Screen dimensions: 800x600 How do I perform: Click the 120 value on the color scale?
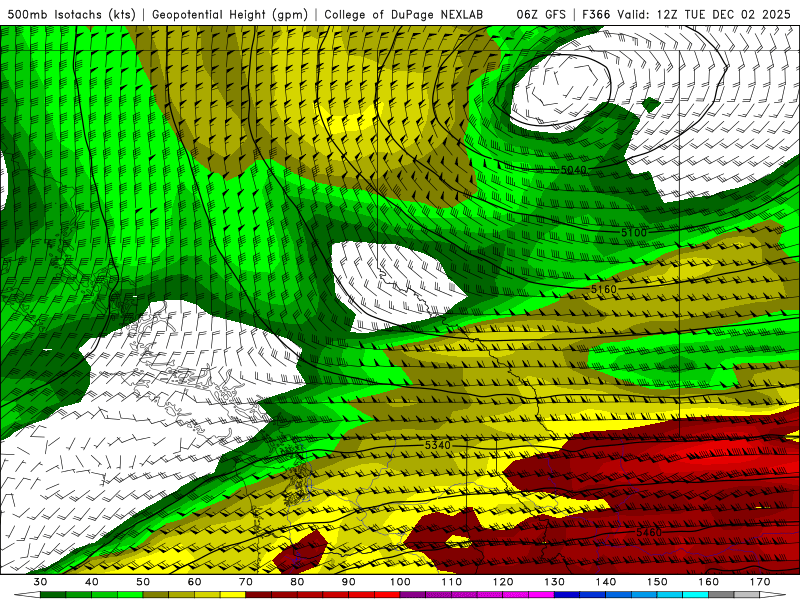click(503, 582)
